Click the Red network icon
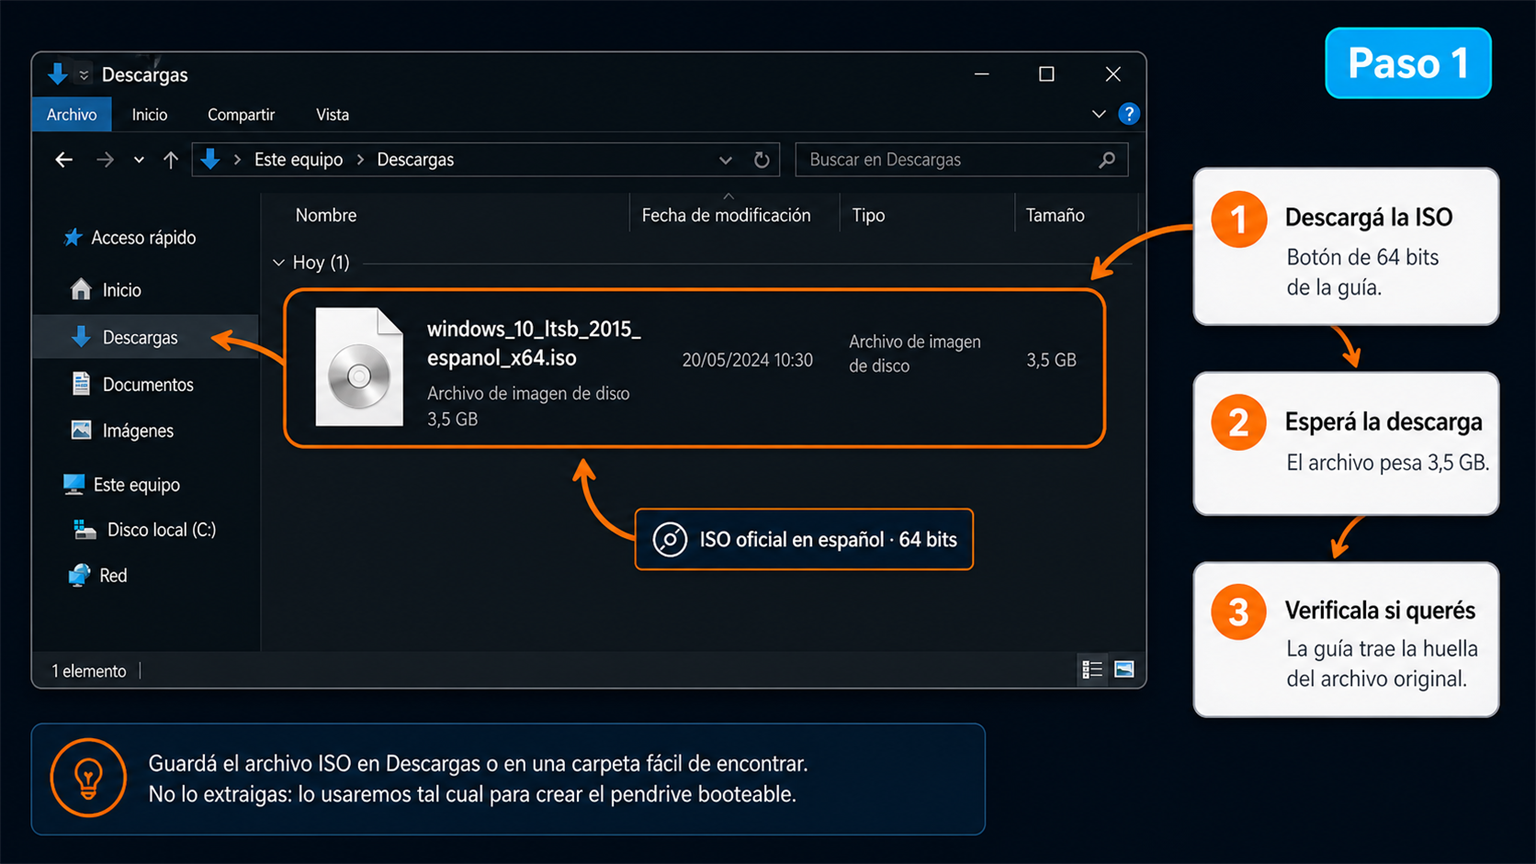This screenshot has width=1536, height=864. tap(79, 576)
